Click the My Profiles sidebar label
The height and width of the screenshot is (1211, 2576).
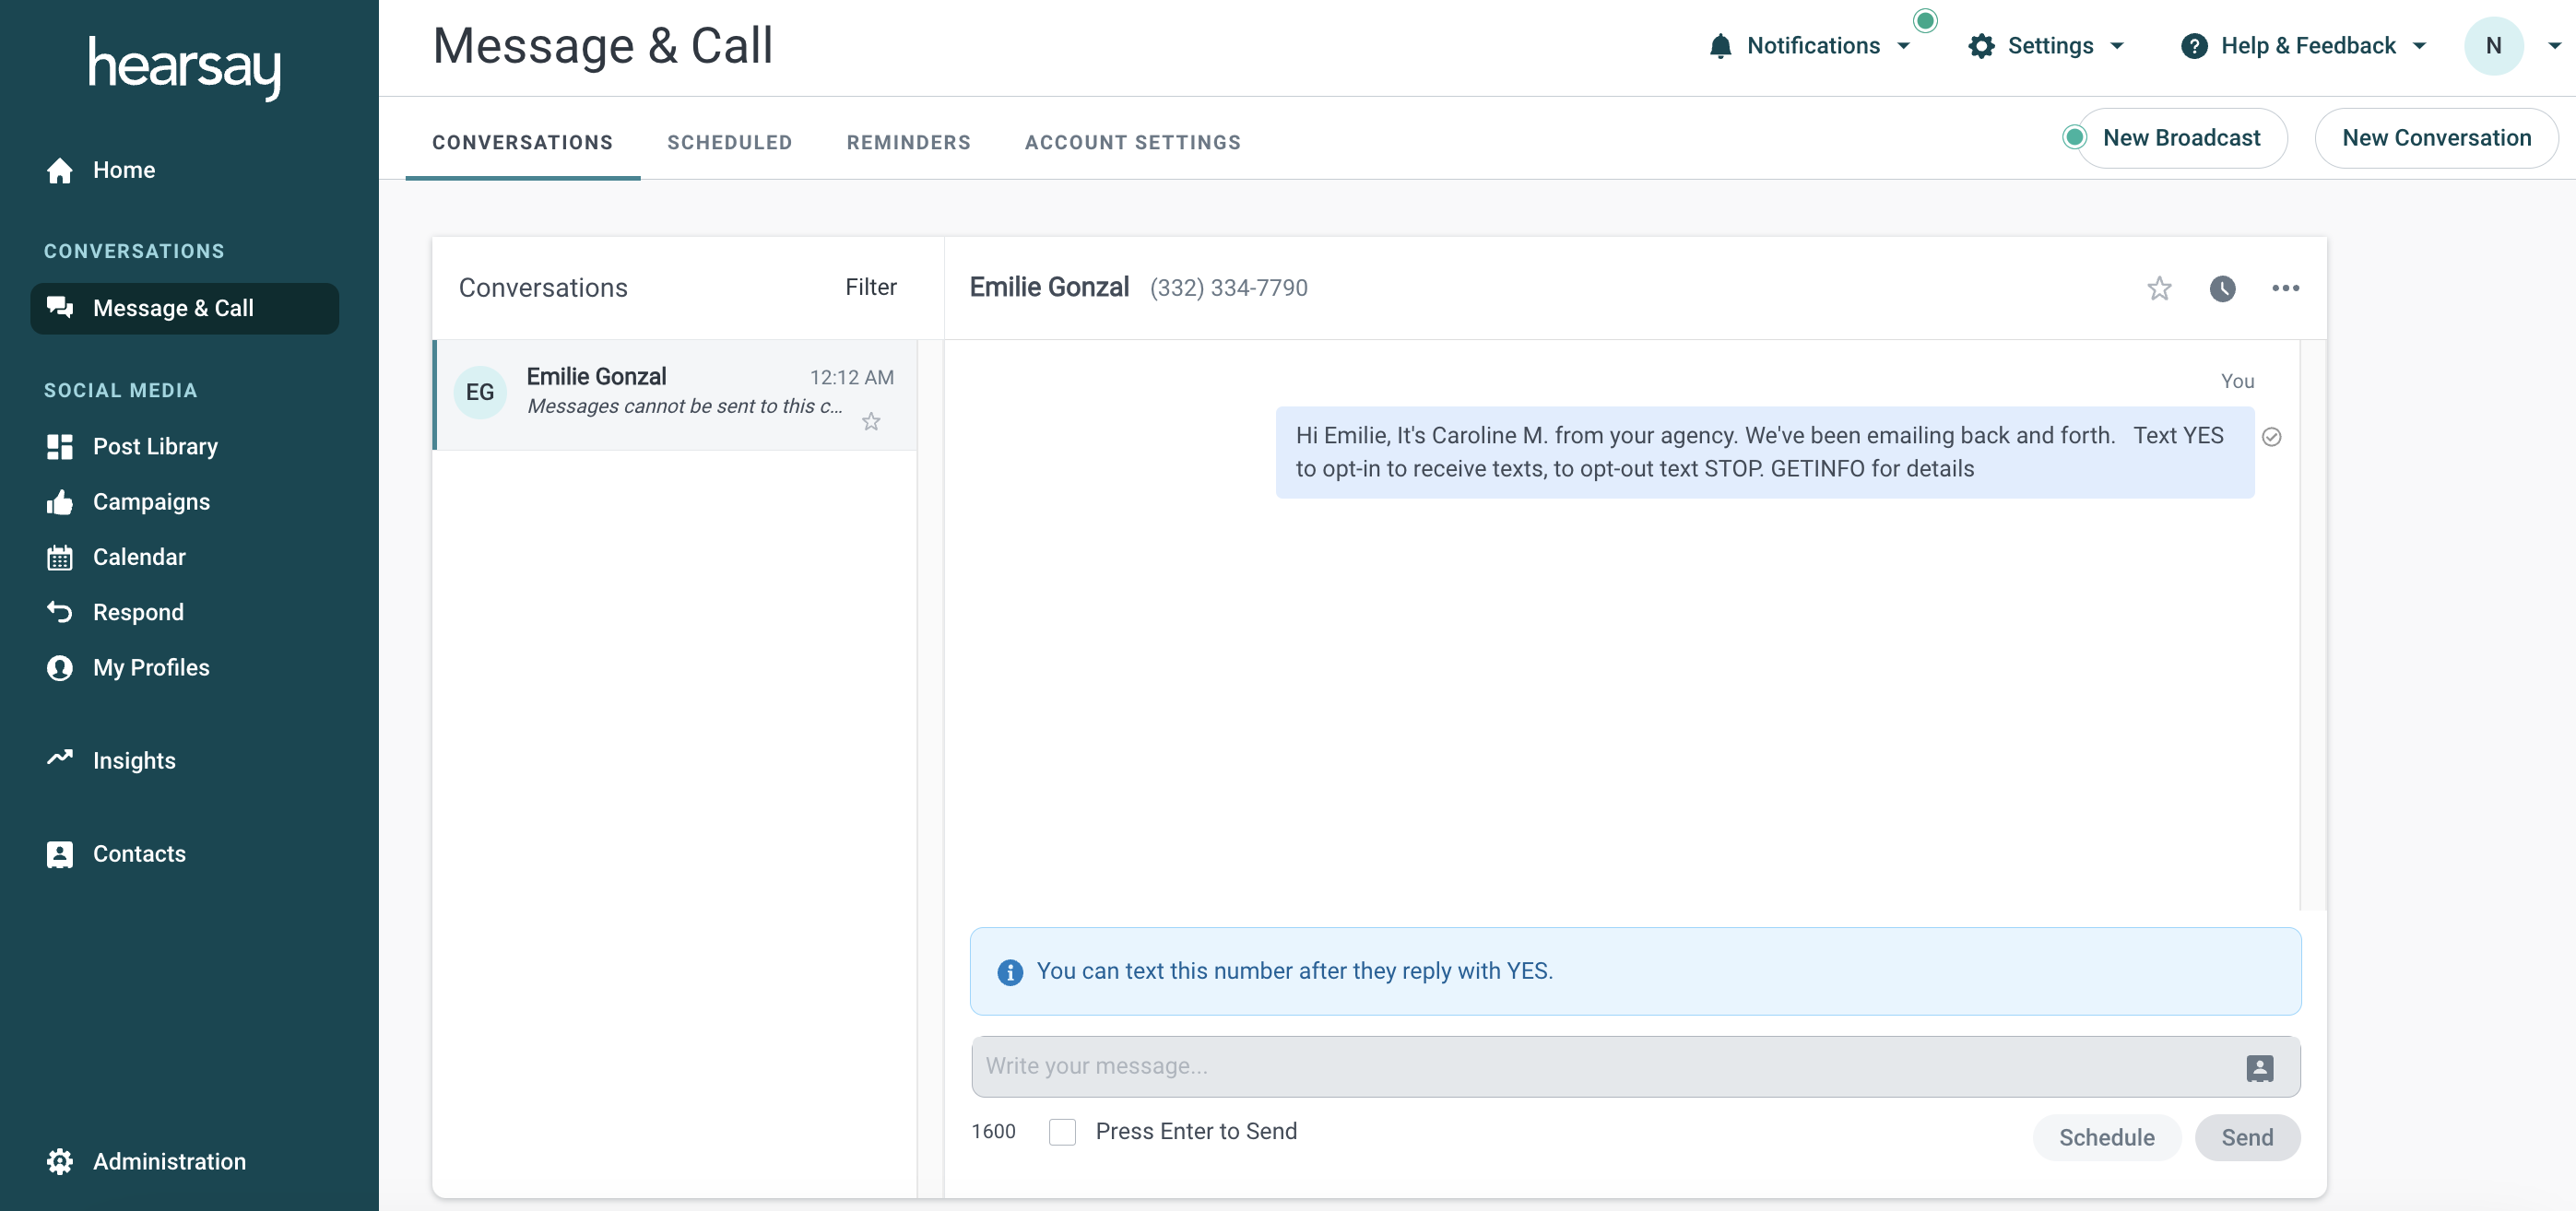click(x=151, y=668)
